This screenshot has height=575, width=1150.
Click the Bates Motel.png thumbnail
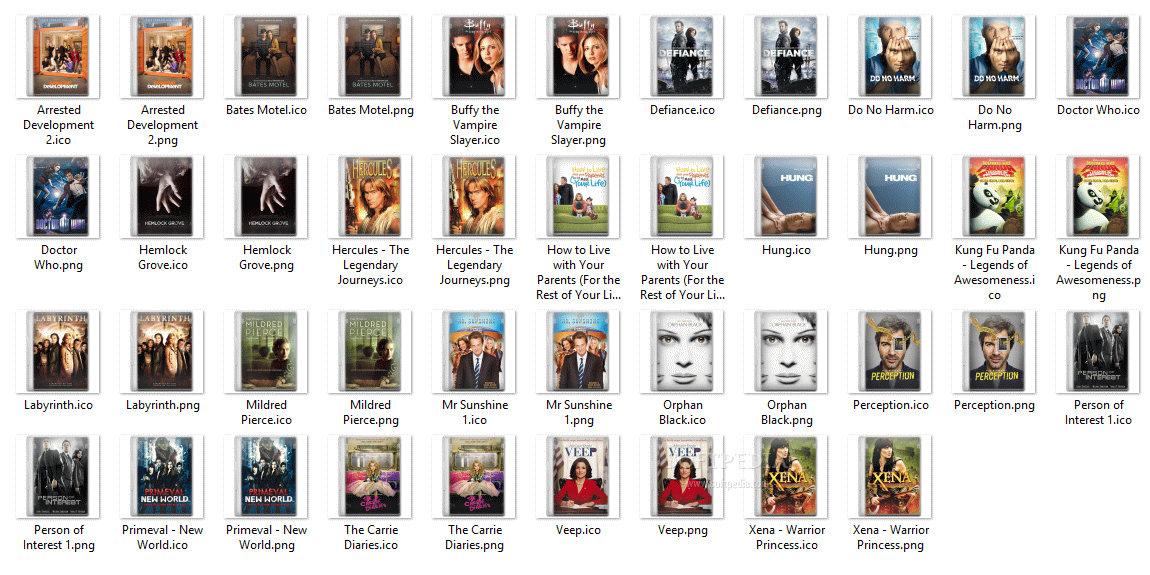click(370, 56)
